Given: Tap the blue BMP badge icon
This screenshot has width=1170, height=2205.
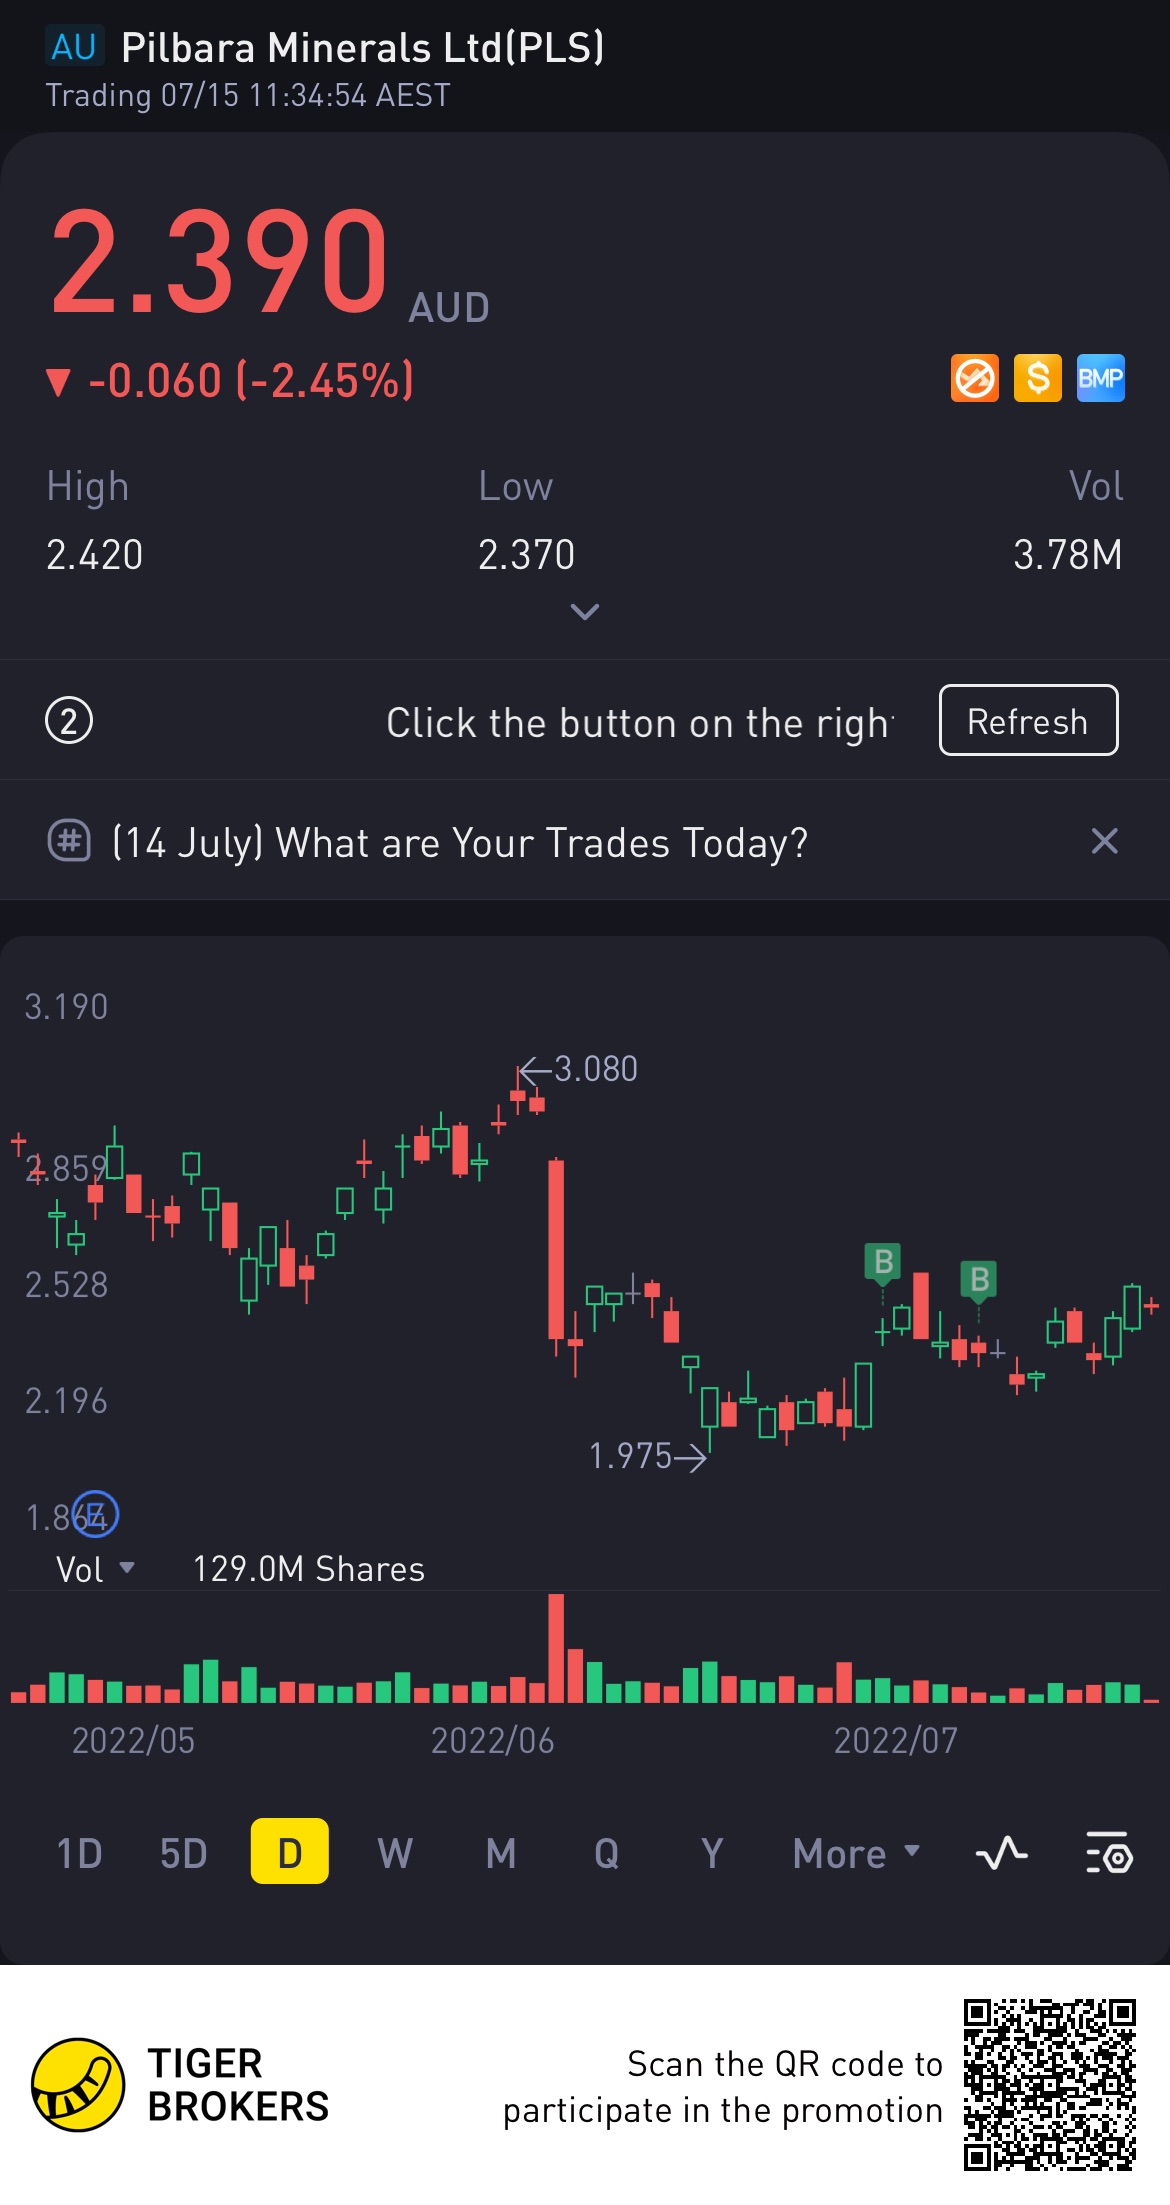Looking at the screenshot, I should point(1100,379).
